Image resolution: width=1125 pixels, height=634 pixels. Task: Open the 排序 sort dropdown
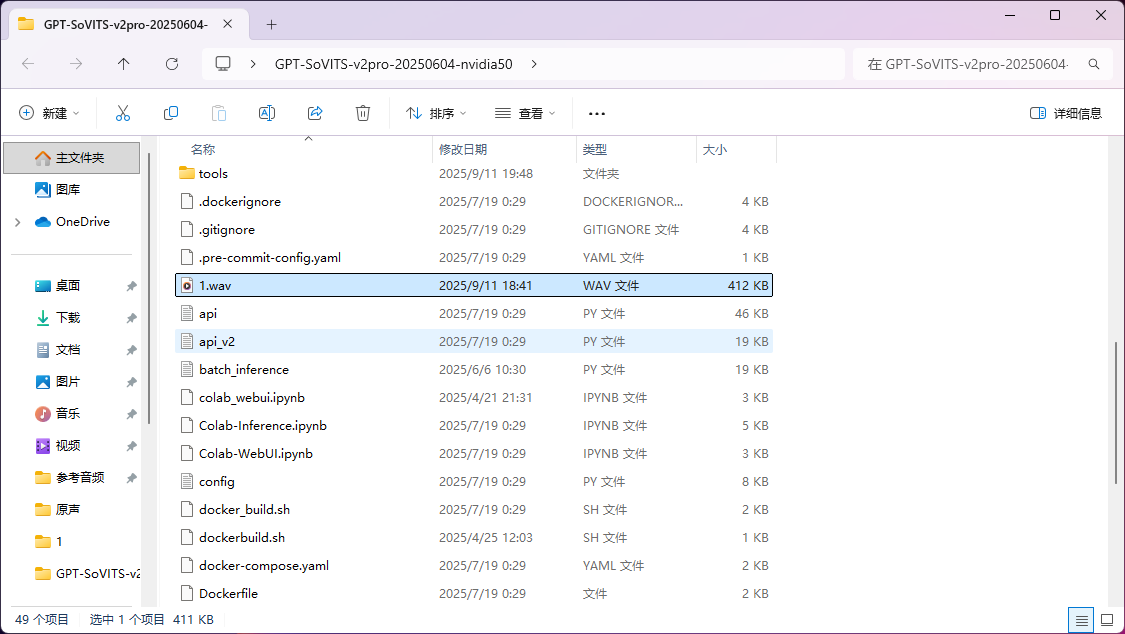click(436, 113)
